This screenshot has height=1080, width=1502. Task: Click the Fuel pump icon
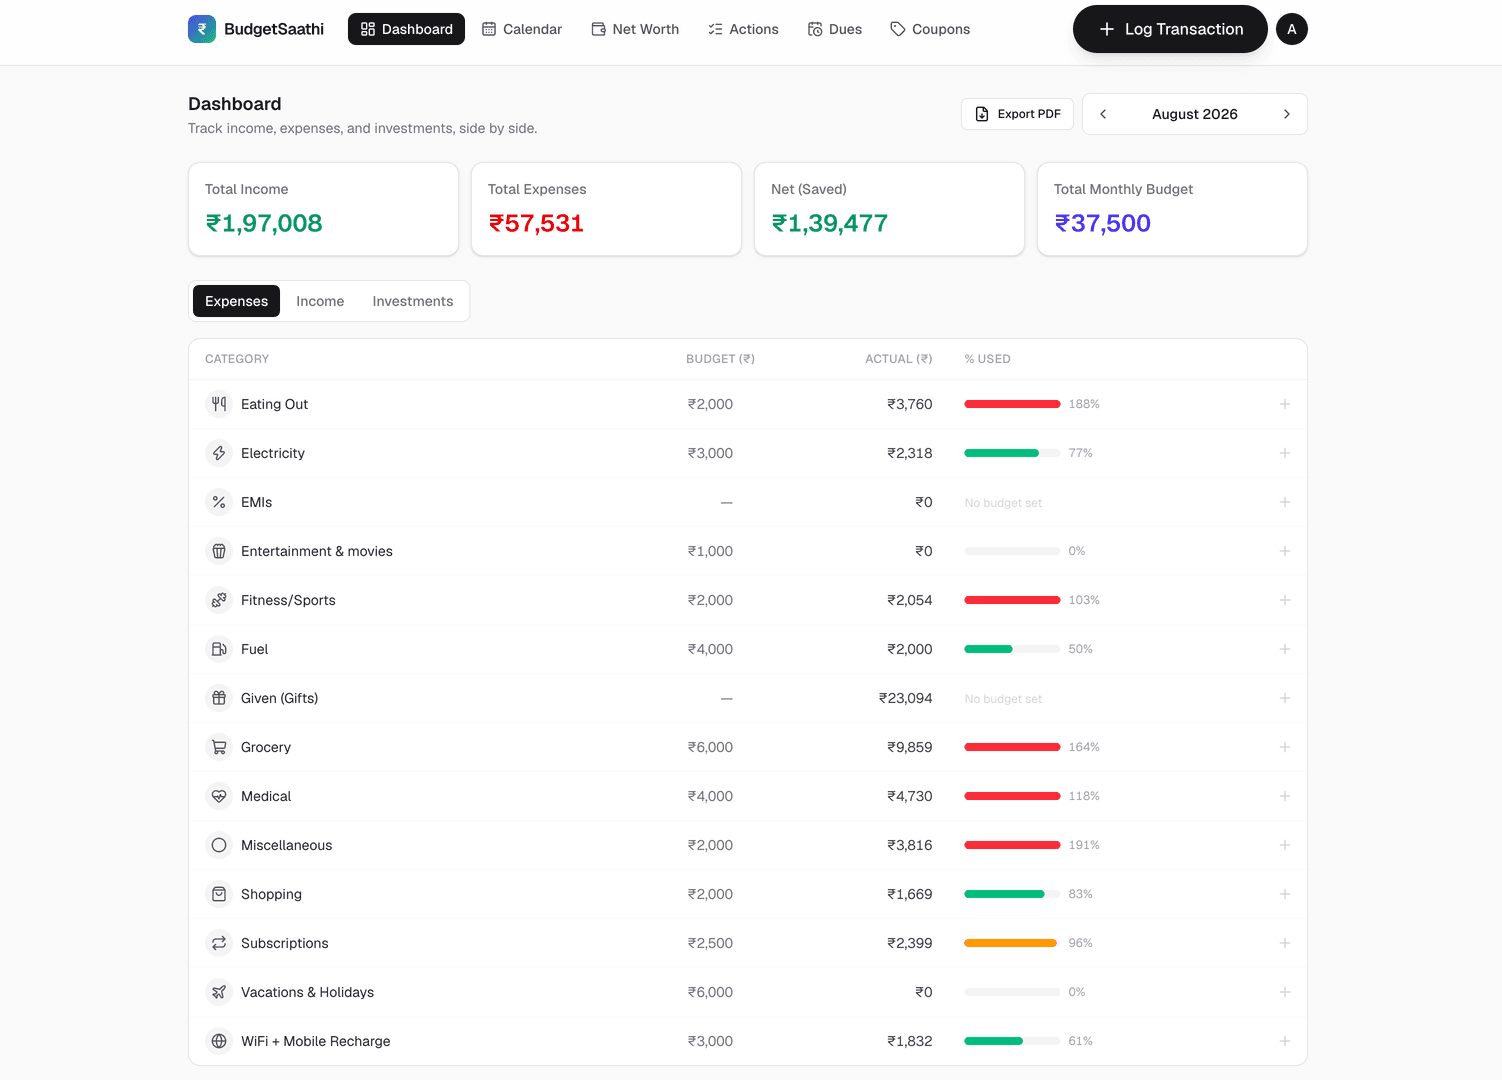219,649
